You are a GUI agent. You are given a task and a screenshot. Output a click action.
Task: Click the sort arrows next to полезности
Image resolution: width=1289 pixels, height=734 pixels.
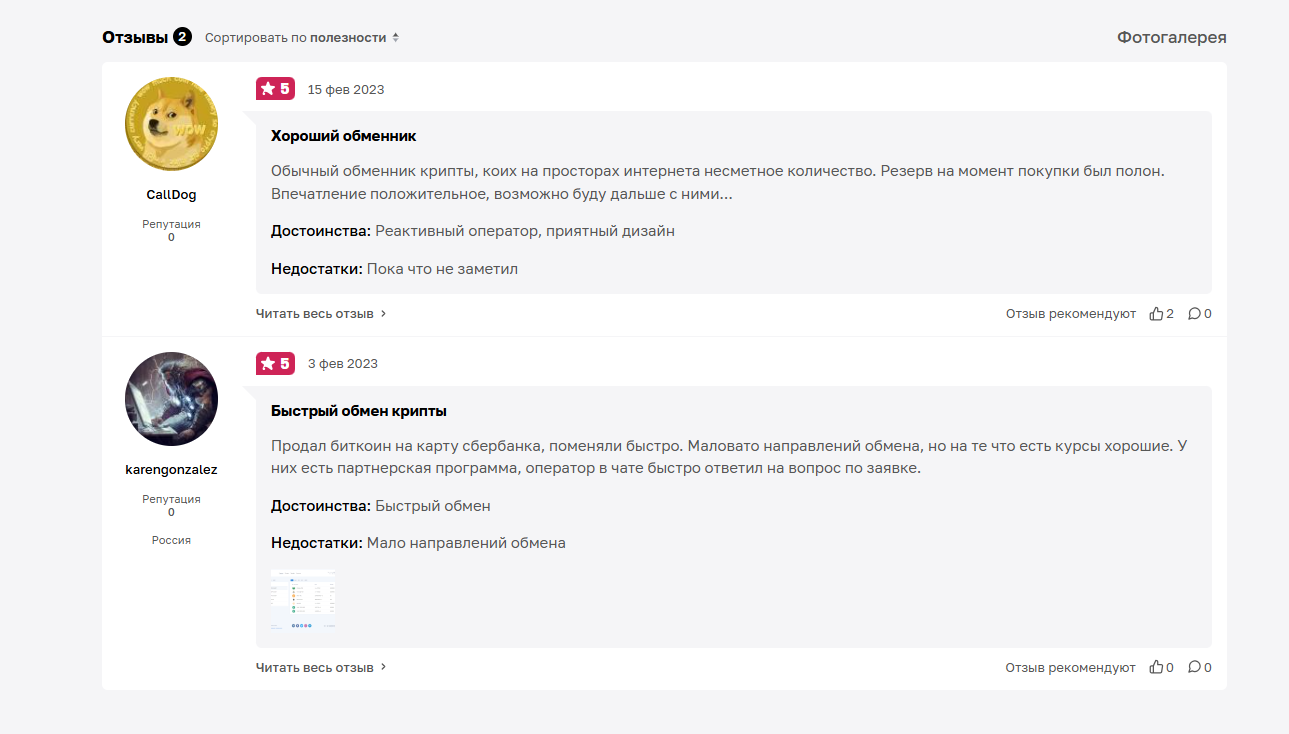[395, 37]
